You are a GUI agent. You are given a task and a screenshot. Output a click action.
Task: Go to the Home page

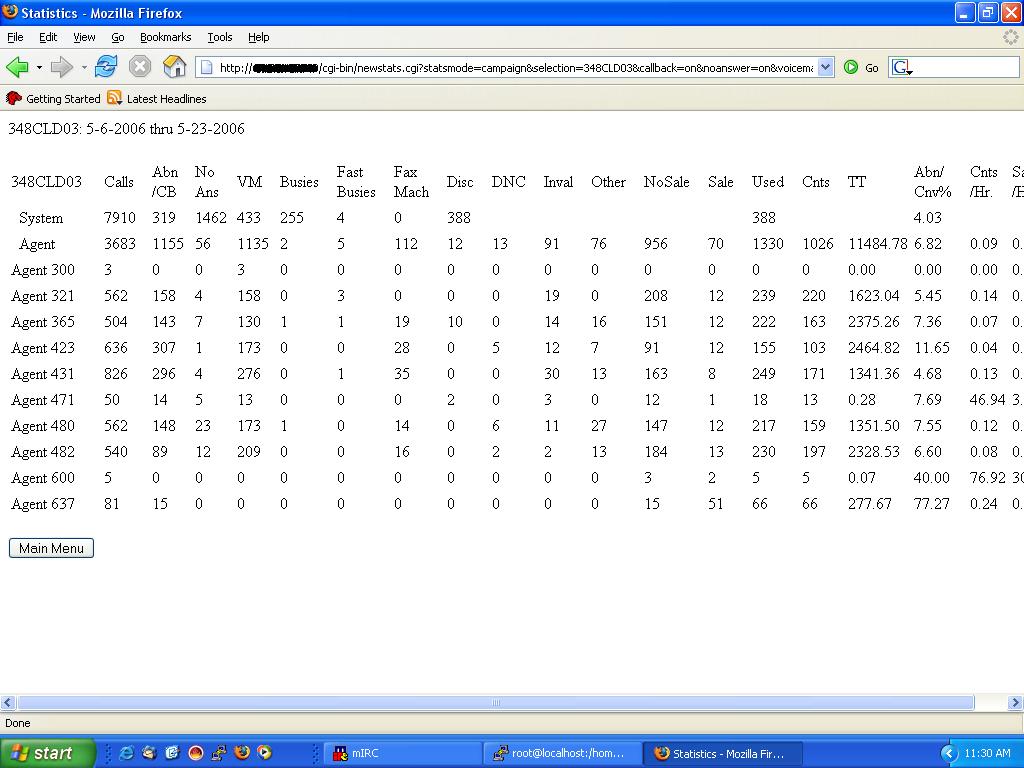pyautogui.click(x=175, y=67)
